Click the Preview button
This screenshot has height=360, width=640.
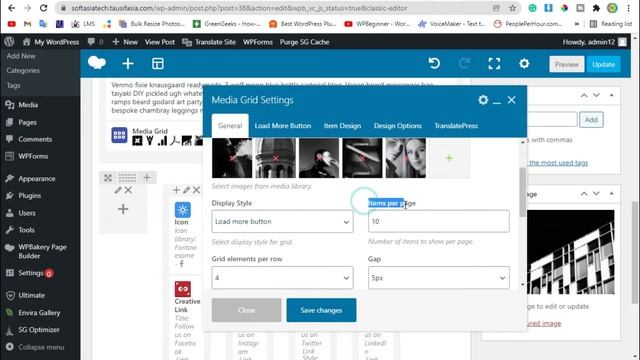567,64
